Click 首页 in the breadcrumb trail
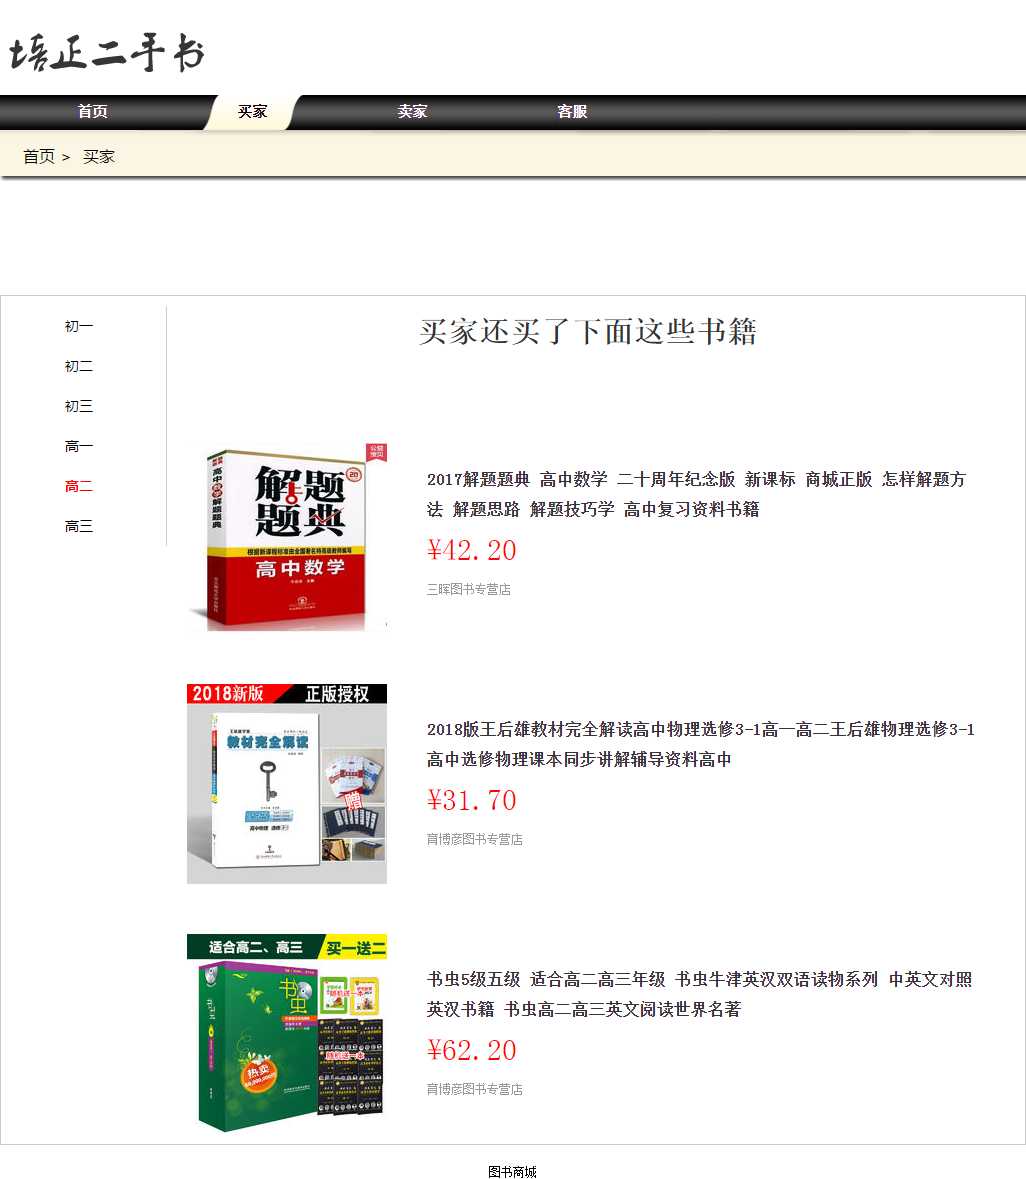Screen dimensions: 1026x1179 point(39,157)
